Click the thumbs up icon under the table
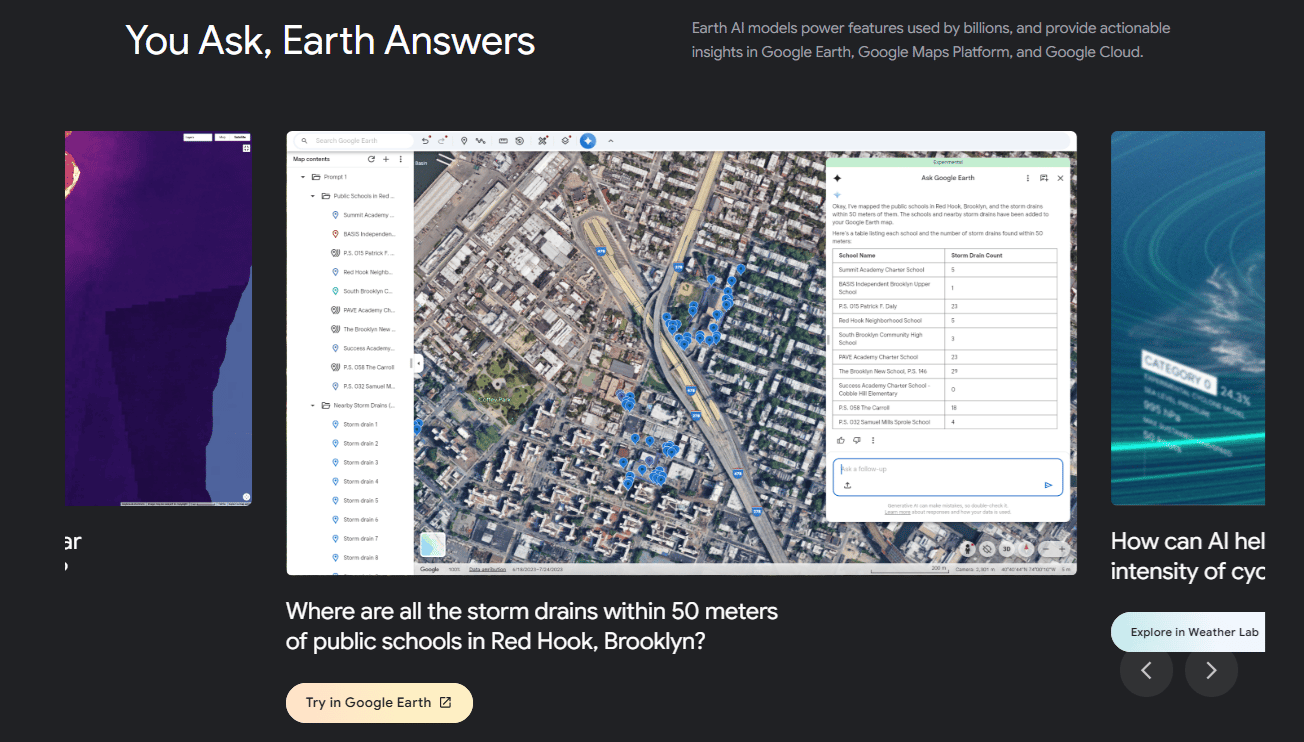 841,440
